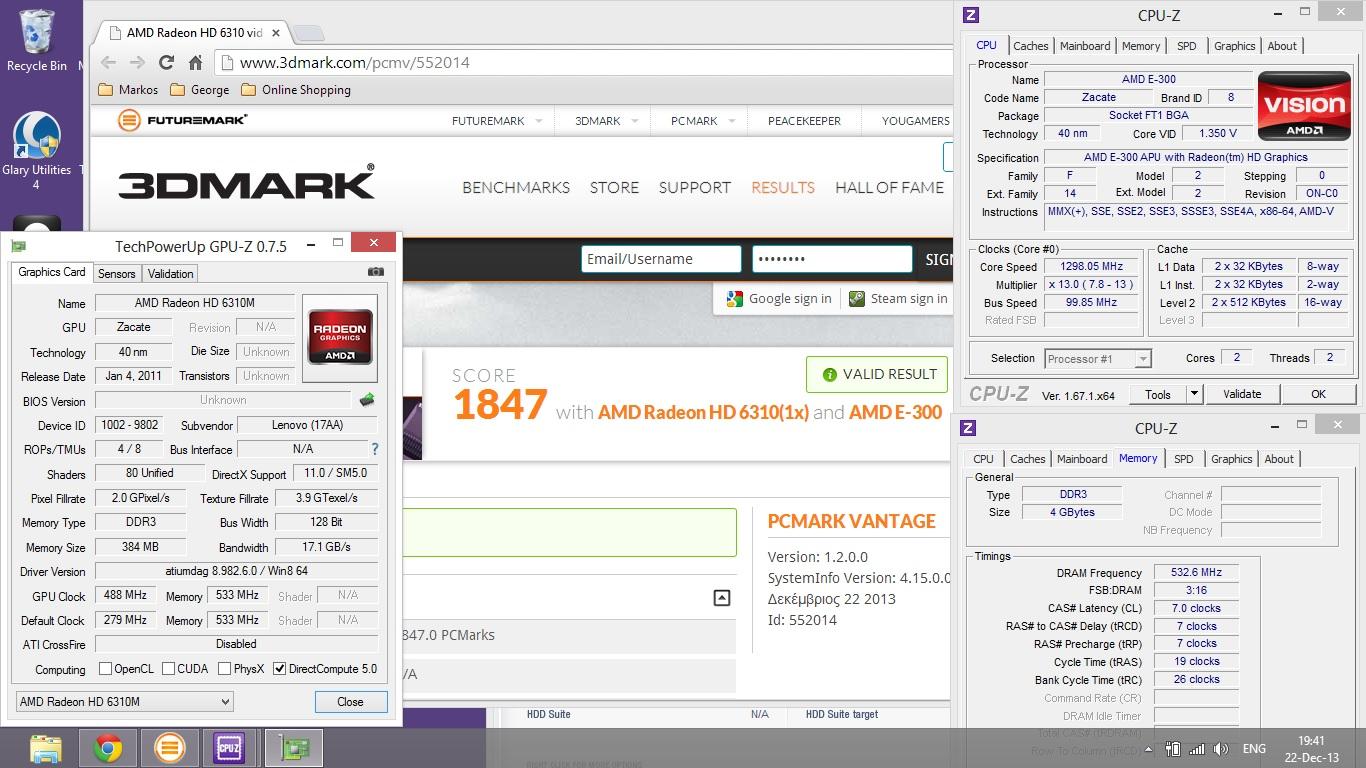Switch to GPU-Z taskbar icon
The width and height of the screenshot is (1366, 768).
coord(293,748)
